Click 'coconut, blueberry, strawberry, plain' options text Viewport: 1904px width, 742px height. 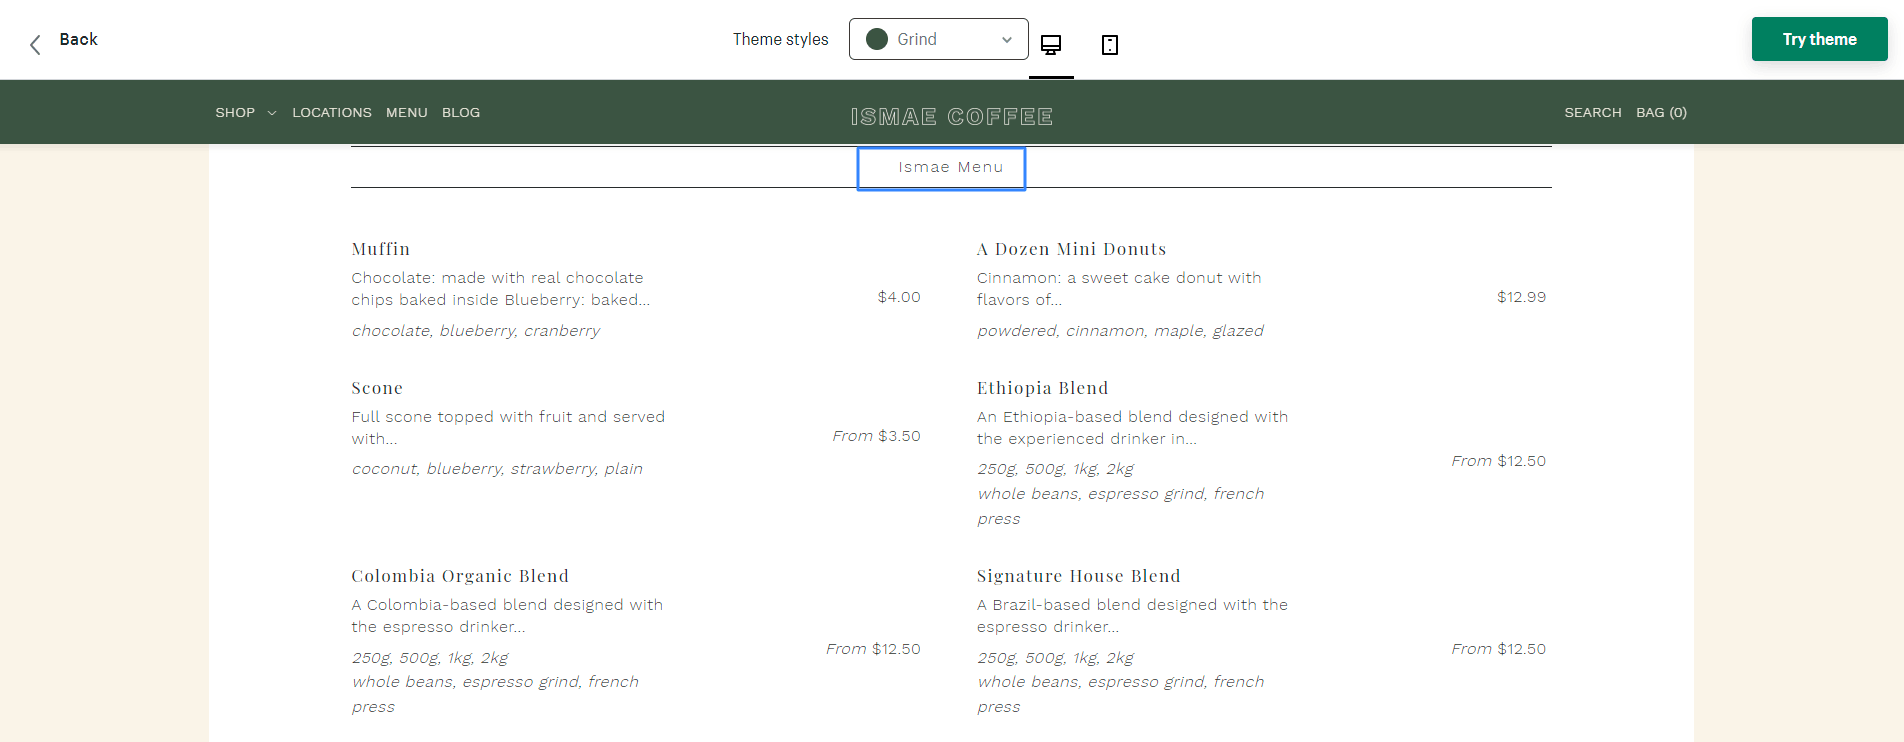click(x=497, y=469)
